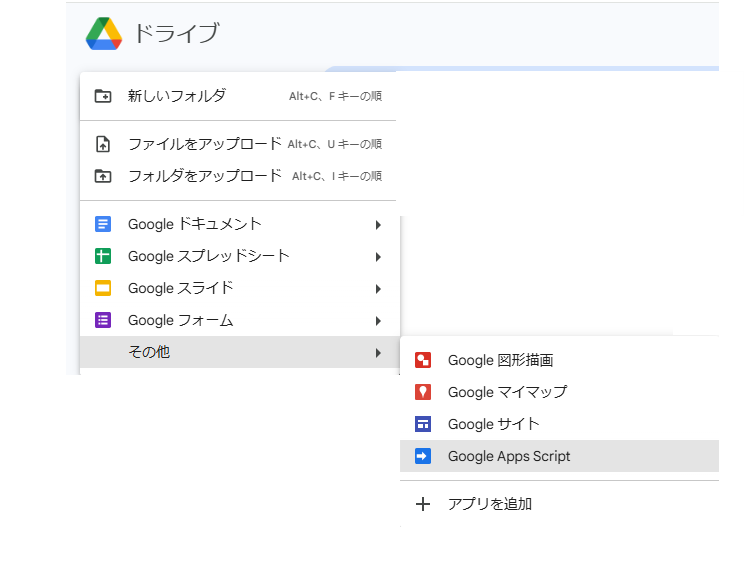Click the blue Google Docs icon
The image size is (745, 588).
pos(103,224)
